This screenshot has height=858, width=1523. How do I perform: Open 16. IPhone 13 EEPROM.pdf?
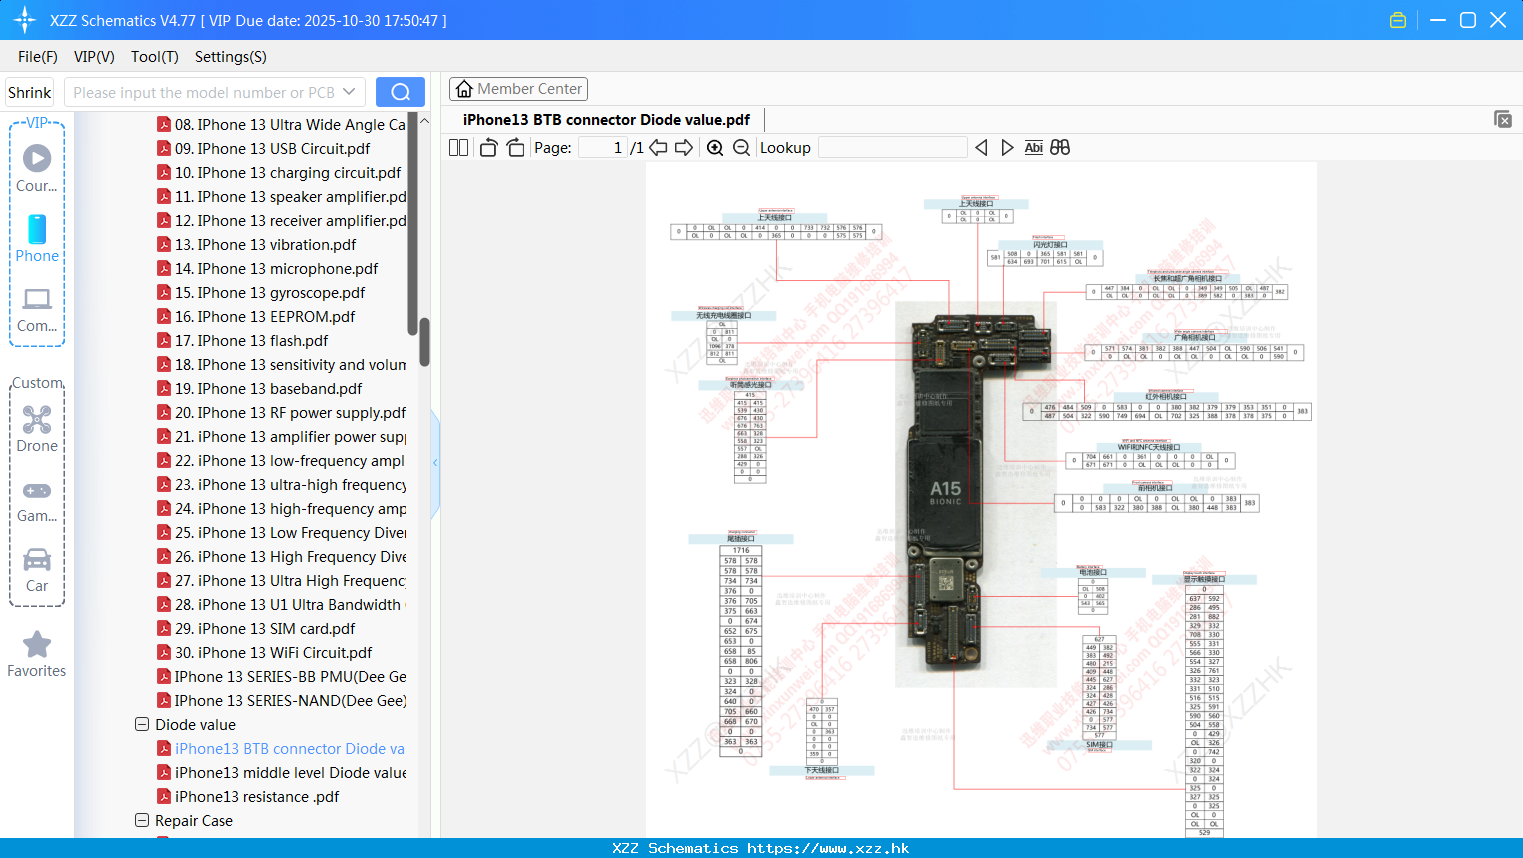pos(256,317)
